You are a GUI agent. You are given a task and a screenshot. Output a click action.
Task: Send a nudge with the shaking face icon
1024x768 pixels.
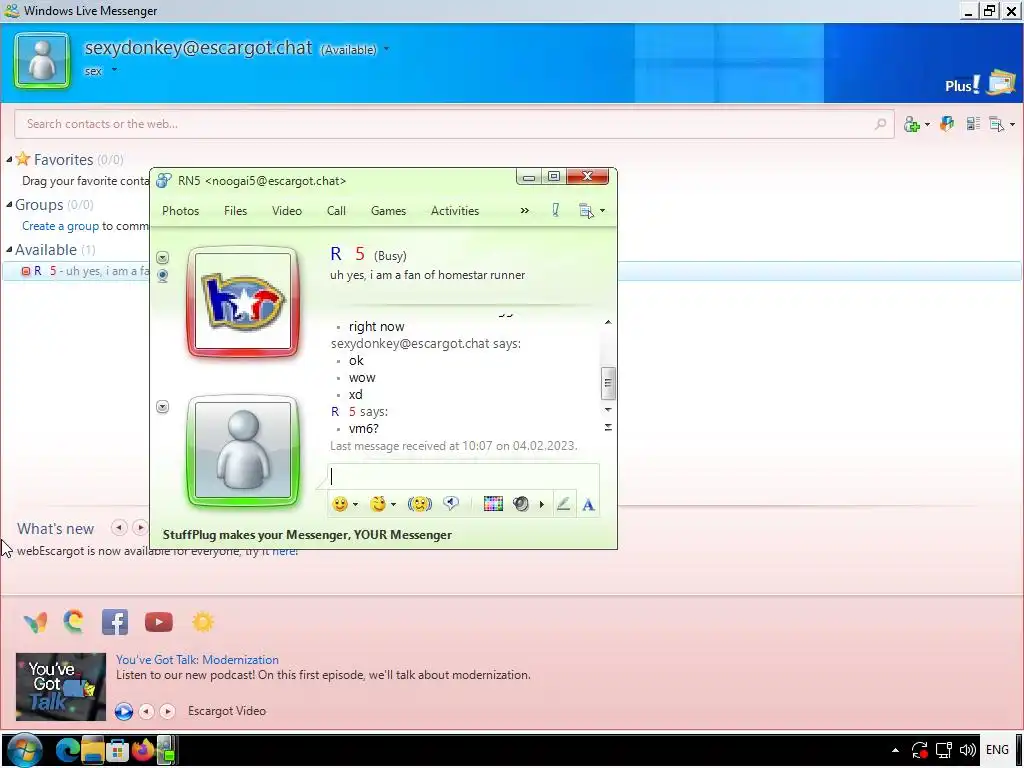coord(419,504)
